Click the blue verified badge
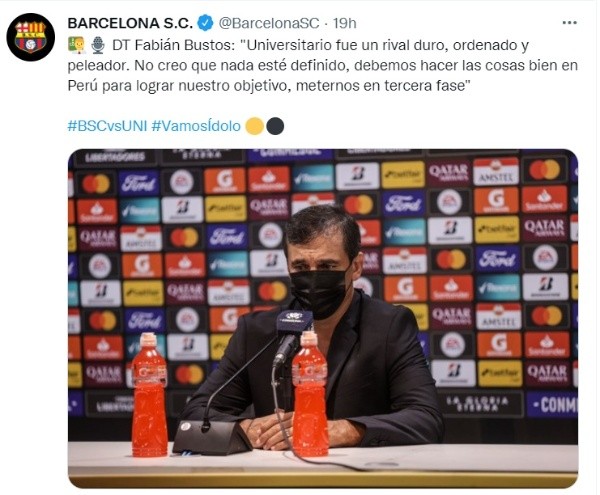Image resolution: width=600 pixels, height=495 pixels. (205, 23)
